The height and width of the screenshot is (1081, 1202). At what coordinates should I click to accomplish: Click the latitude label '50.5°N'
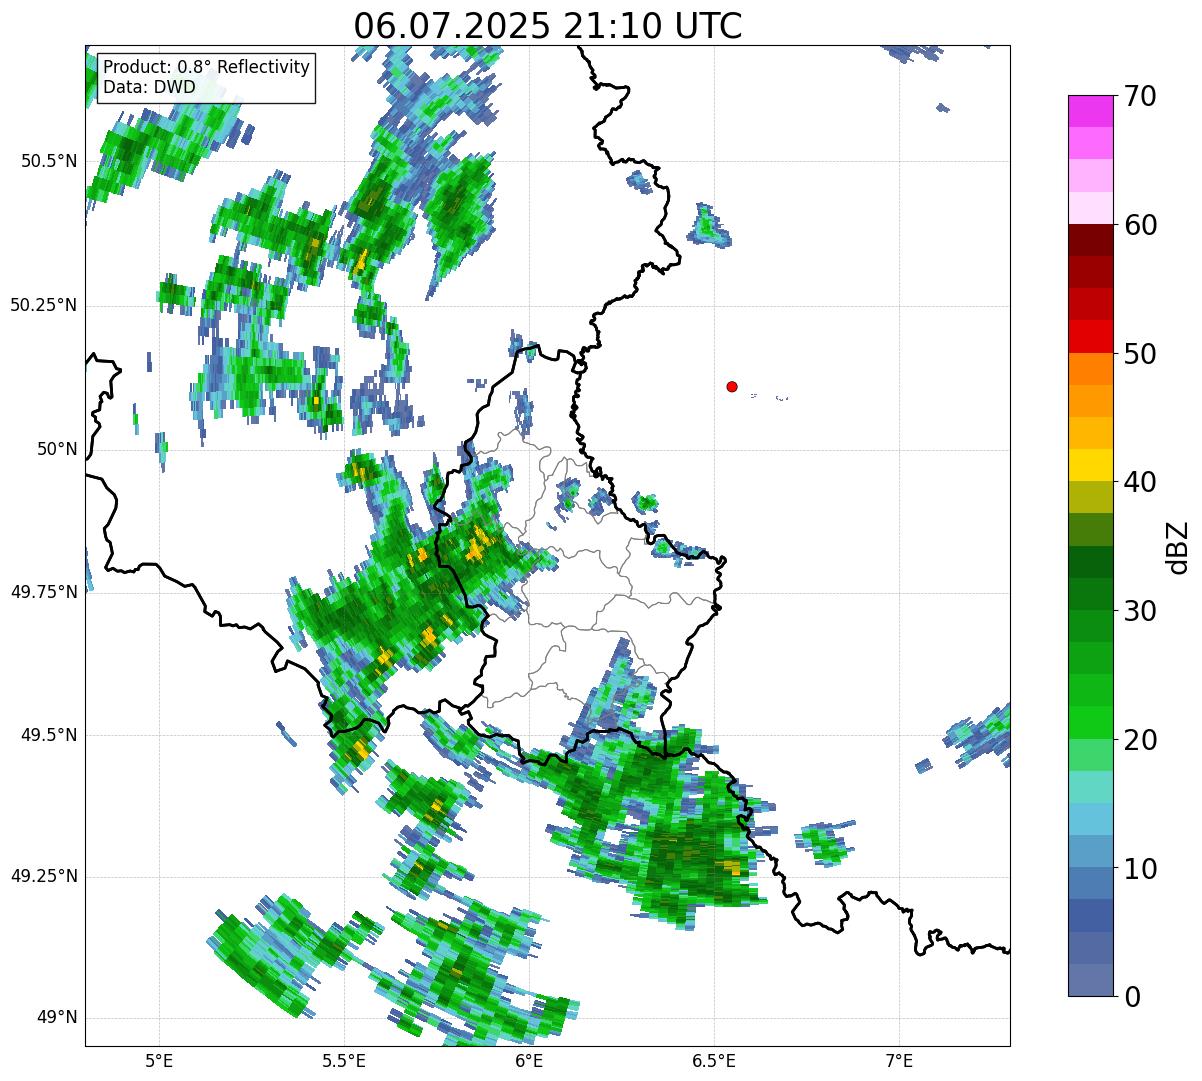pyautogui.click(x=48, y=161)
